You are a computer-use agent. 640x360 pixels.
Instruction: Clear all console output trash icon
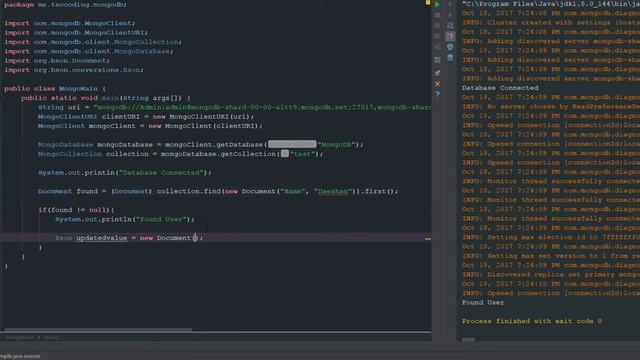[x=450, y=58]
